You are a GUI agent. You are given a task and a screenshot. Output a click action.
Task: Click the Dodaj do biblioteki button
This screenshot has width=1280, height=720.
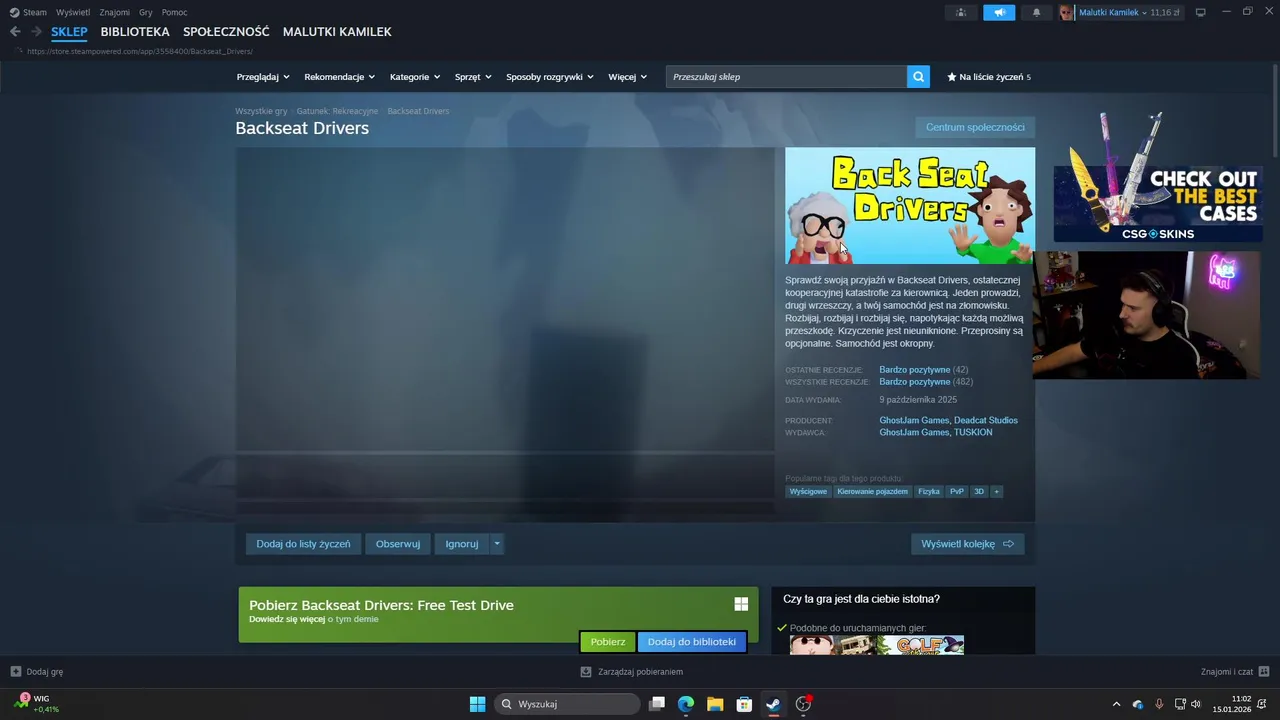point(692,642)
